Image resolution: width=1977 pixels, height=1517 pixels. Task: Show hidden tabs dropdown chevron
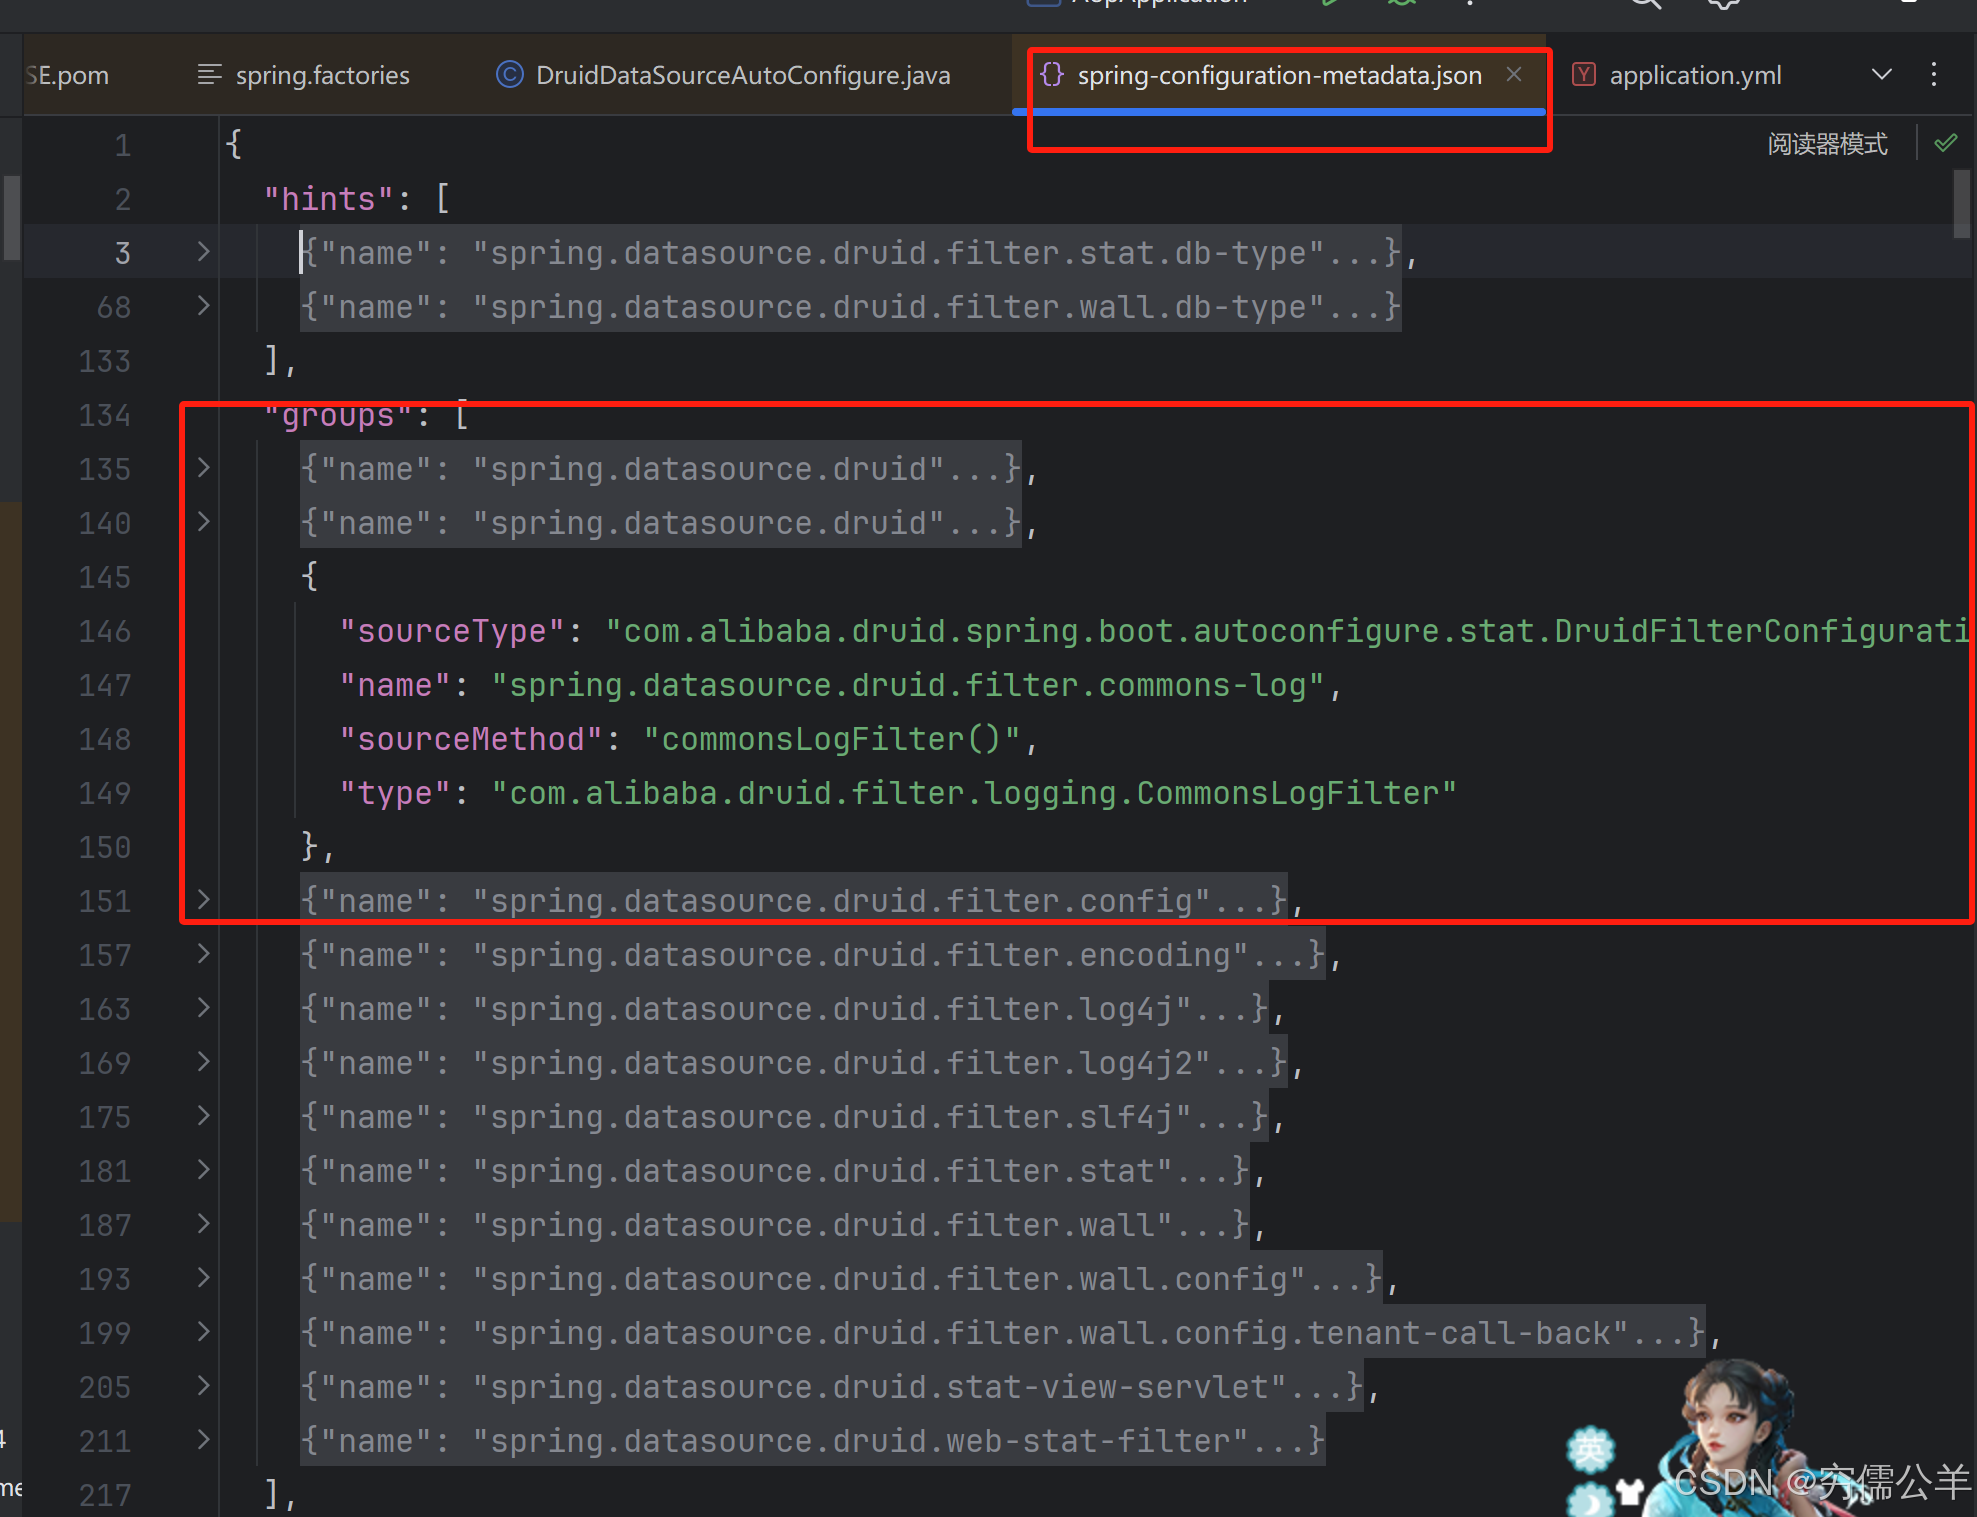(x=1881, y=74)
